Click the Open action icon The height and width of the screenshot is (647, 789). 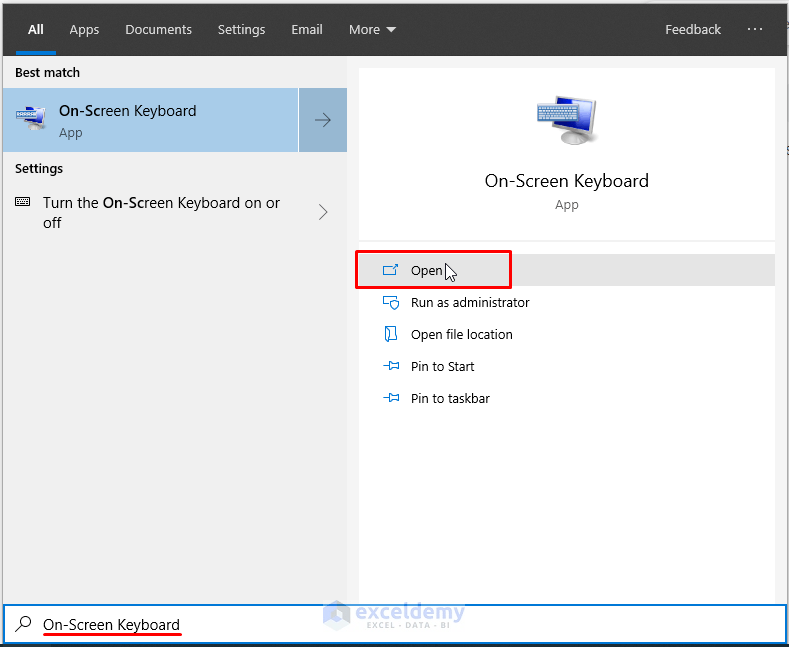[390, 270]
